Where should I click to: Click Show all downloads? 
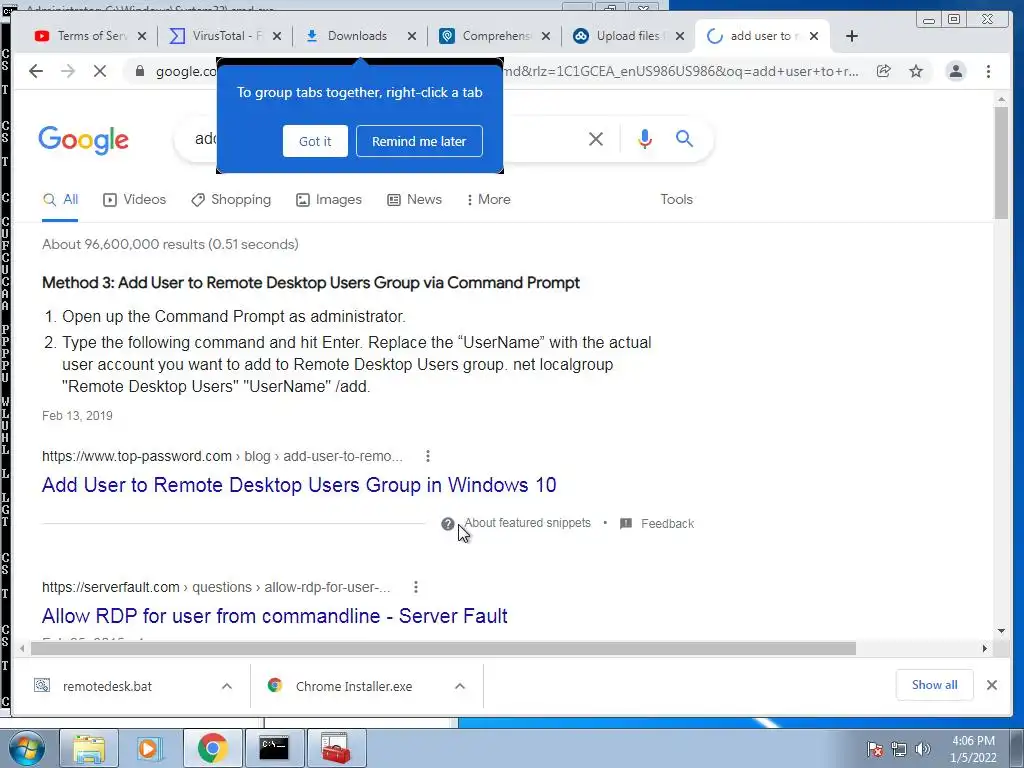click(935, 684)
